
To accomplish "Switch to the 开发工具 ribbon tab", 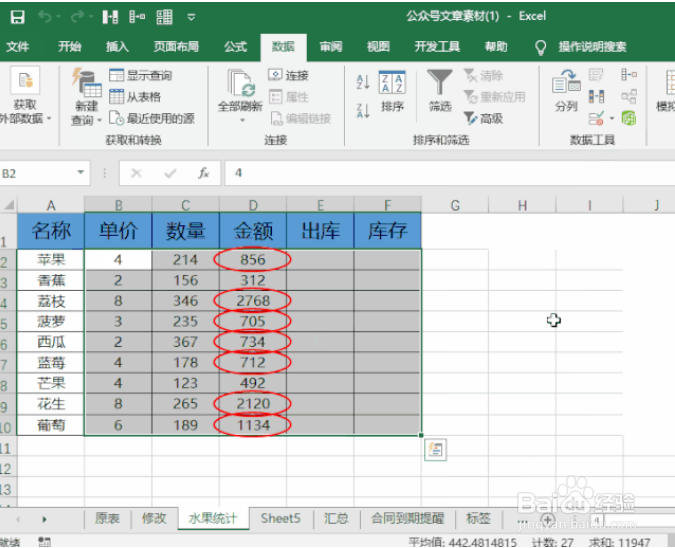I will pos(437,46).
